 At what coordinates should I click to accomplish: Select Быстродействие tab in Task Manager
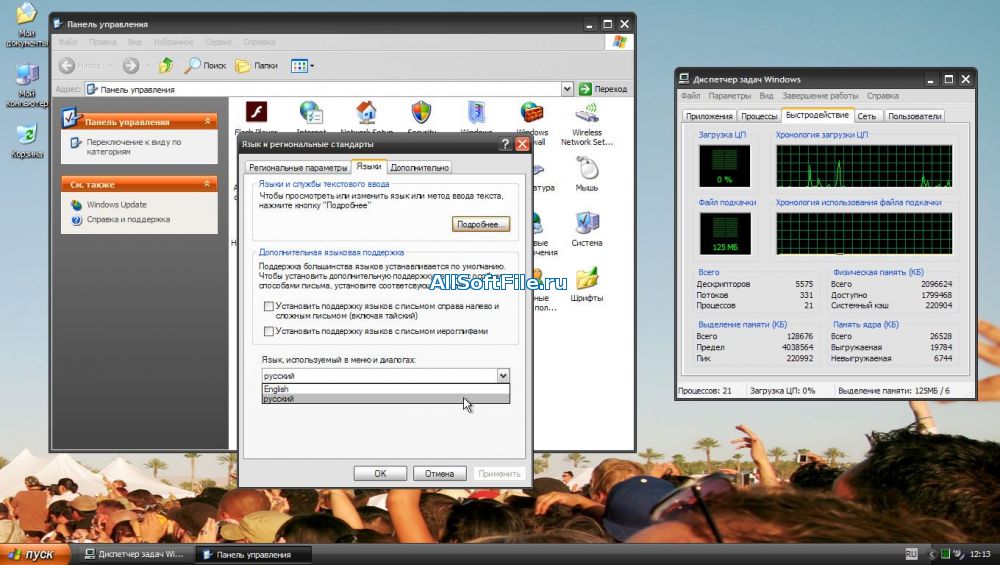coord(817,115)
